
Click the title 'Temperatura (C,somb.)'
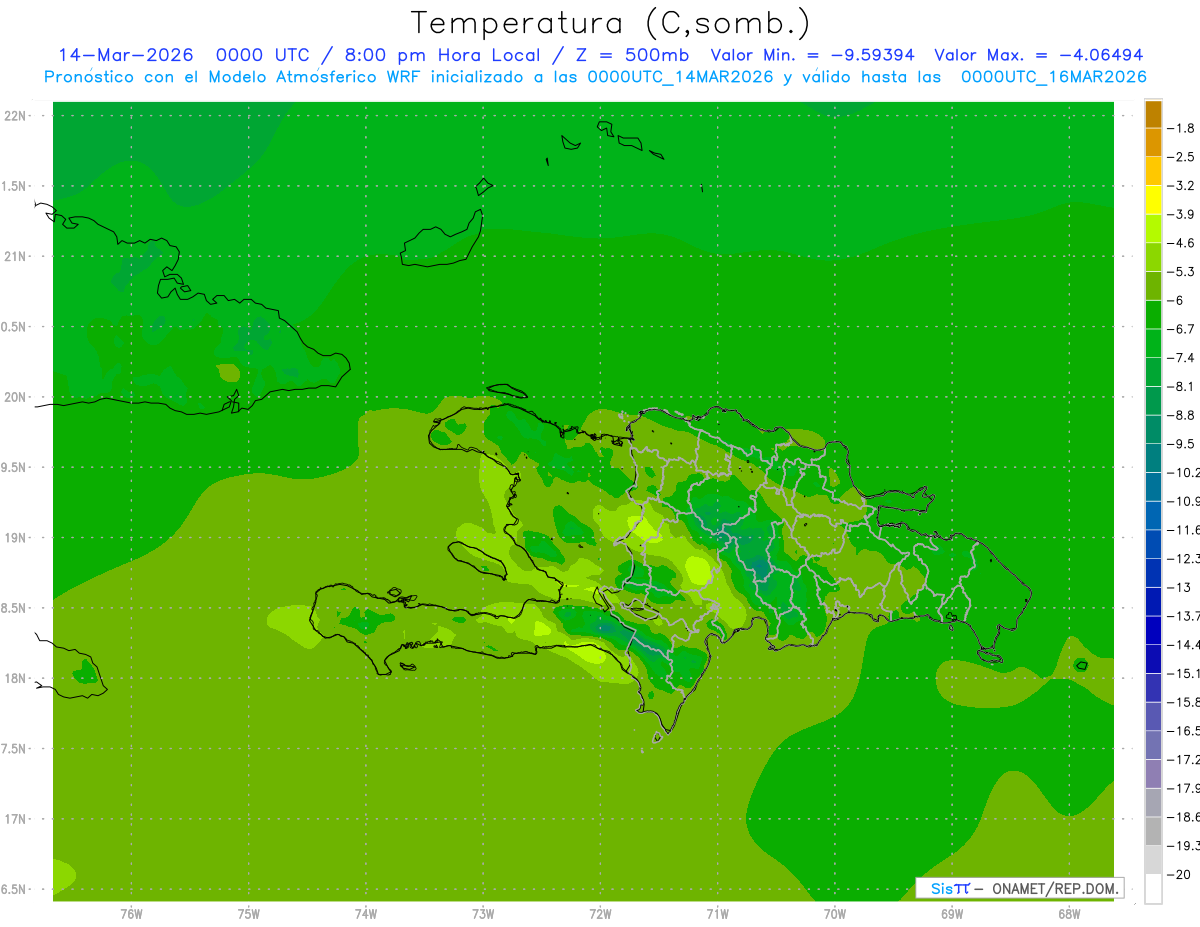point(610,24)
